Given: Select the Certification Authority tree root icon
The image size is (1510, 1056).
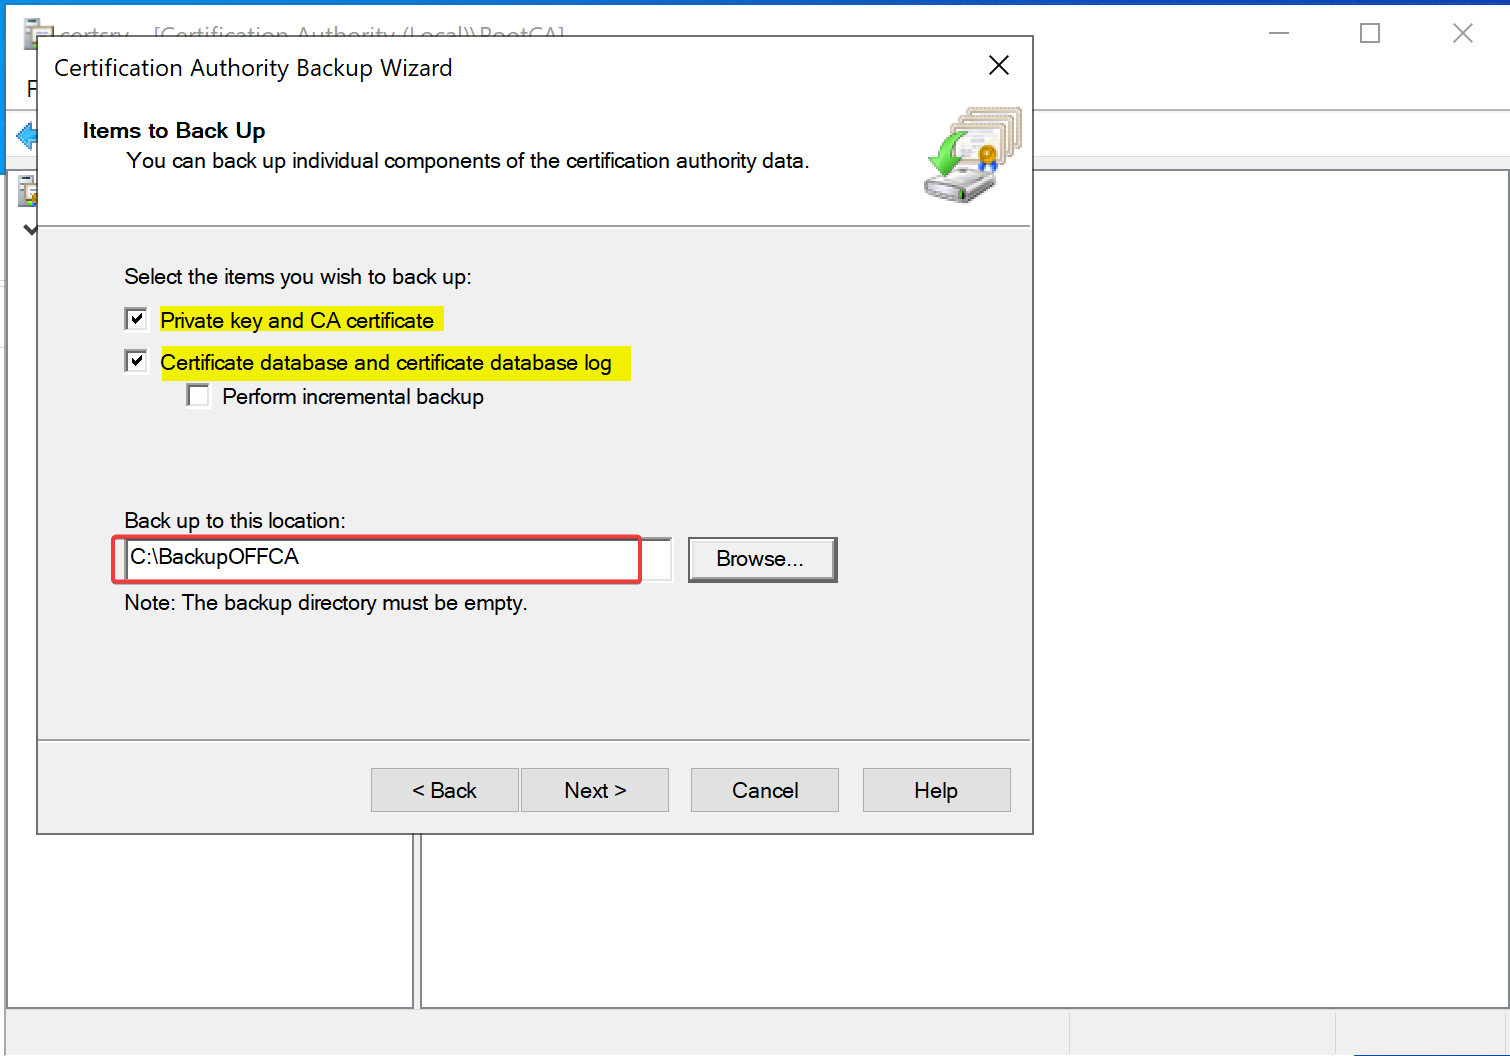Looking at the screenshot, I should click(27, 191).
